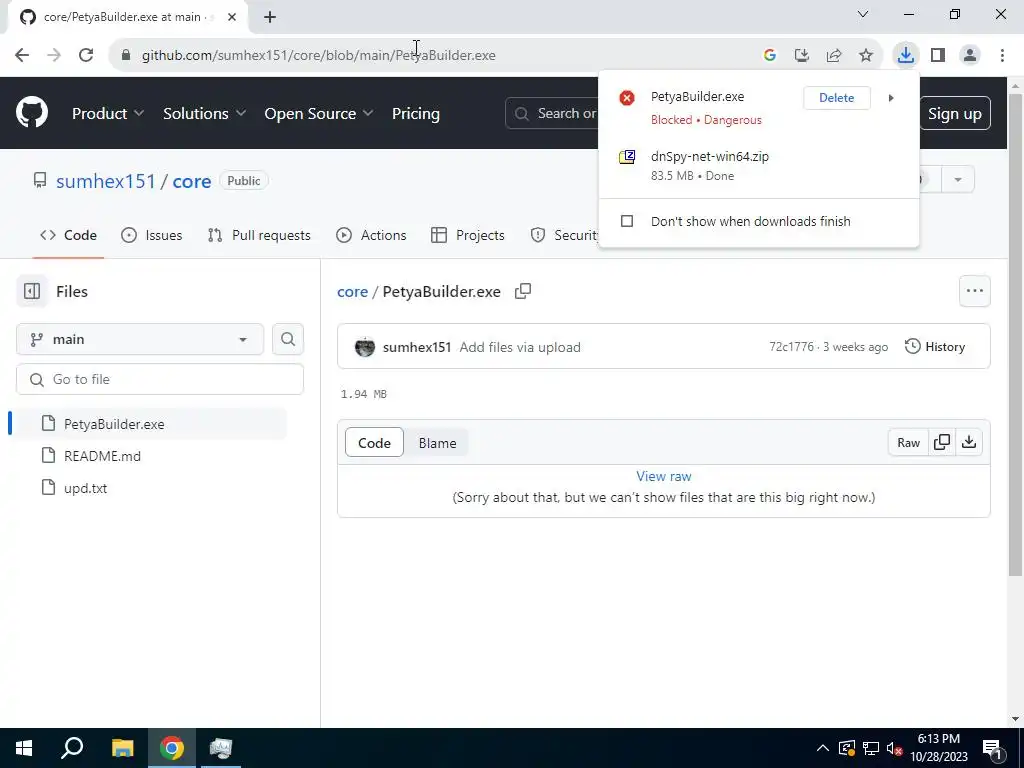Search files with the magnifier button

pos(288,340)
